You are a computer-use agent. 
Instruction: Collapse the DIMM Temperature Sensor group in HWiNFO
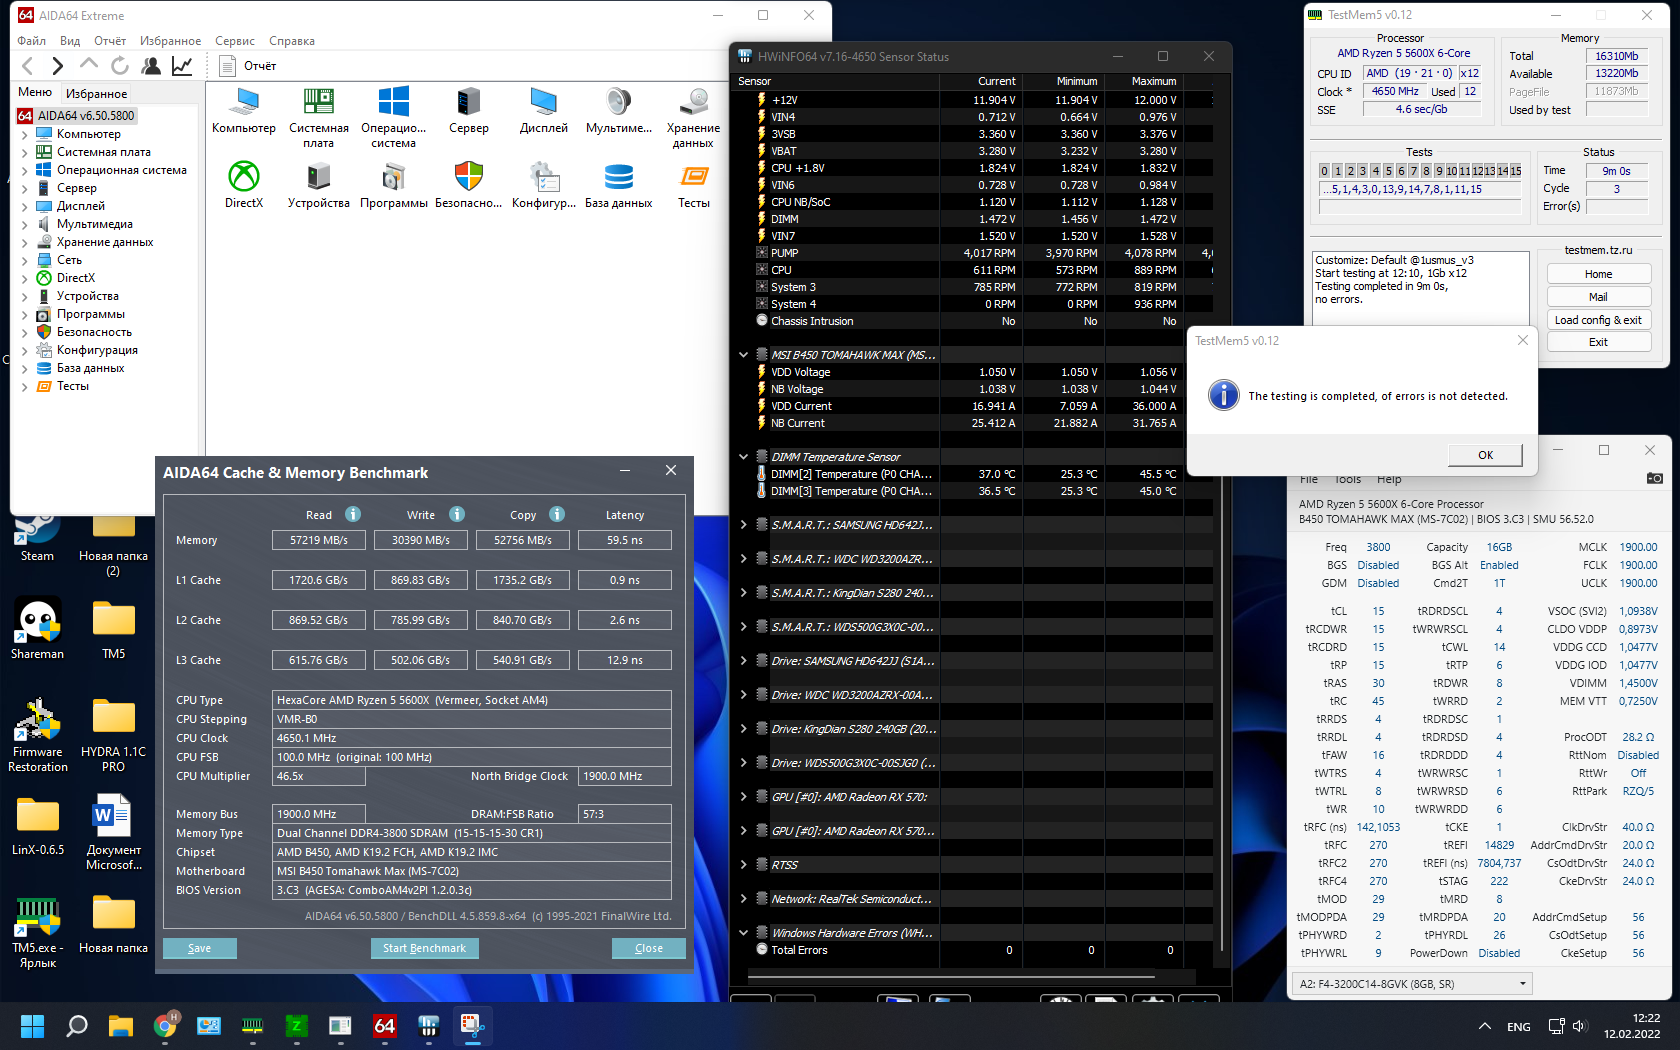[x=743, y=457]
